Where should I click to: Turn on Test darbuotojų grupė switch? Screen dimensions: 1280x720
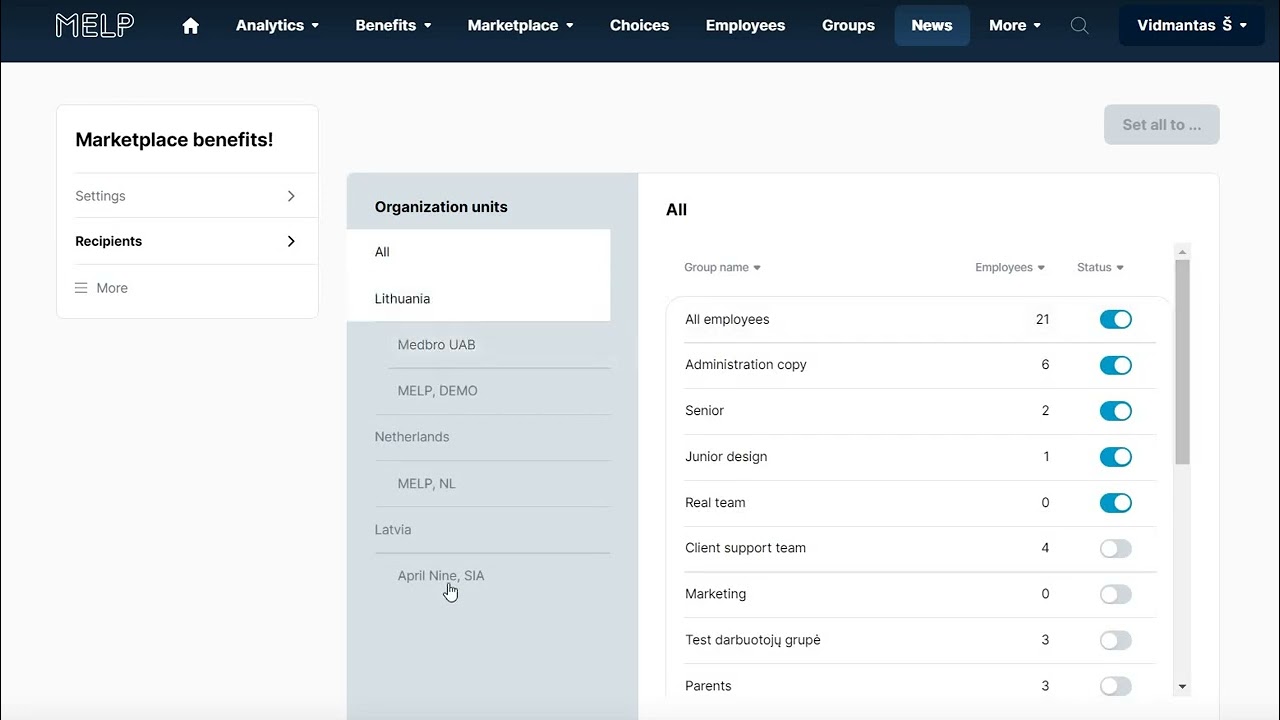tap(1115, 640)
